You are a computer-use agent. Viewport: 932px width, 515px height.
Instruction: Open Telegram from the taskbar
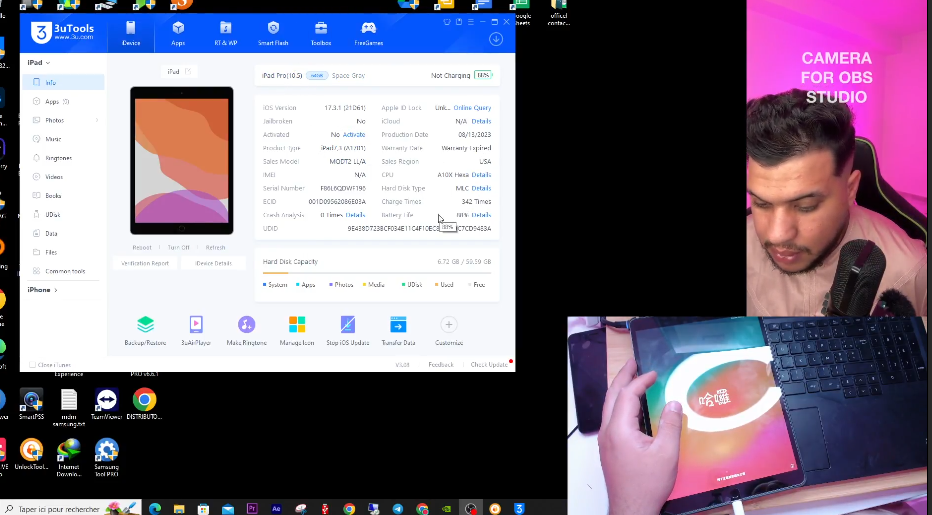pyautogui.click(x=398, y=509)
